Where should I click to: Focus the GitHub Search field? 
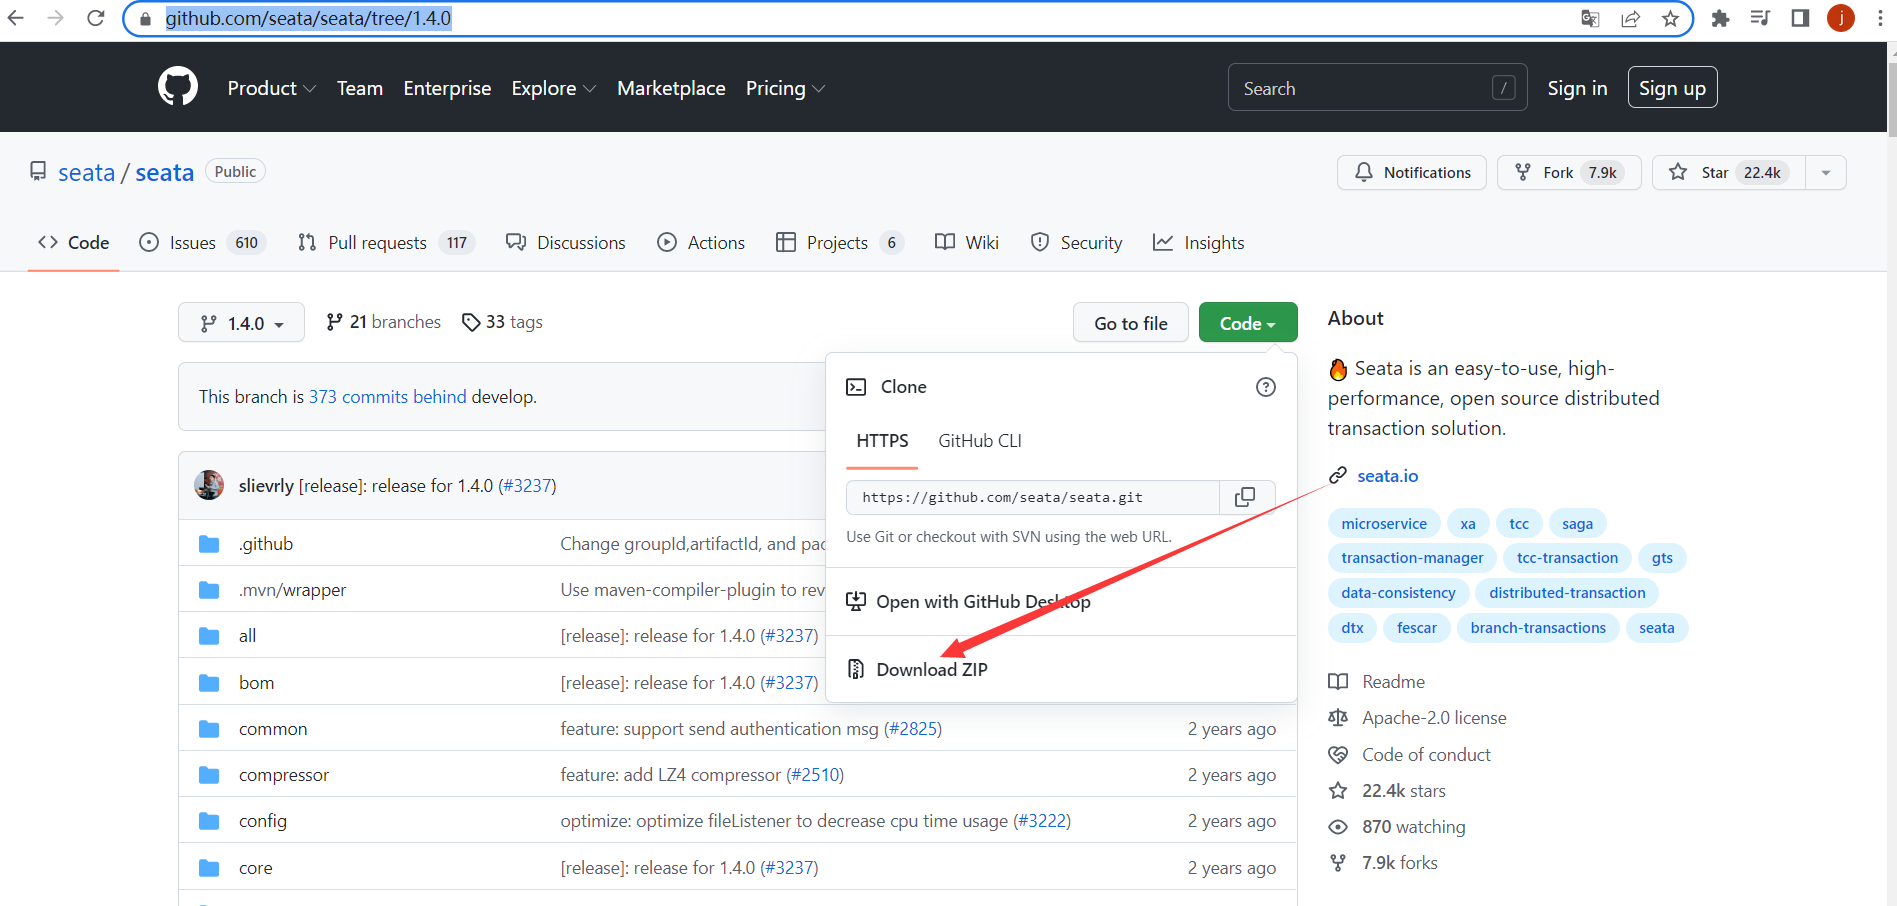[1377, 88]
